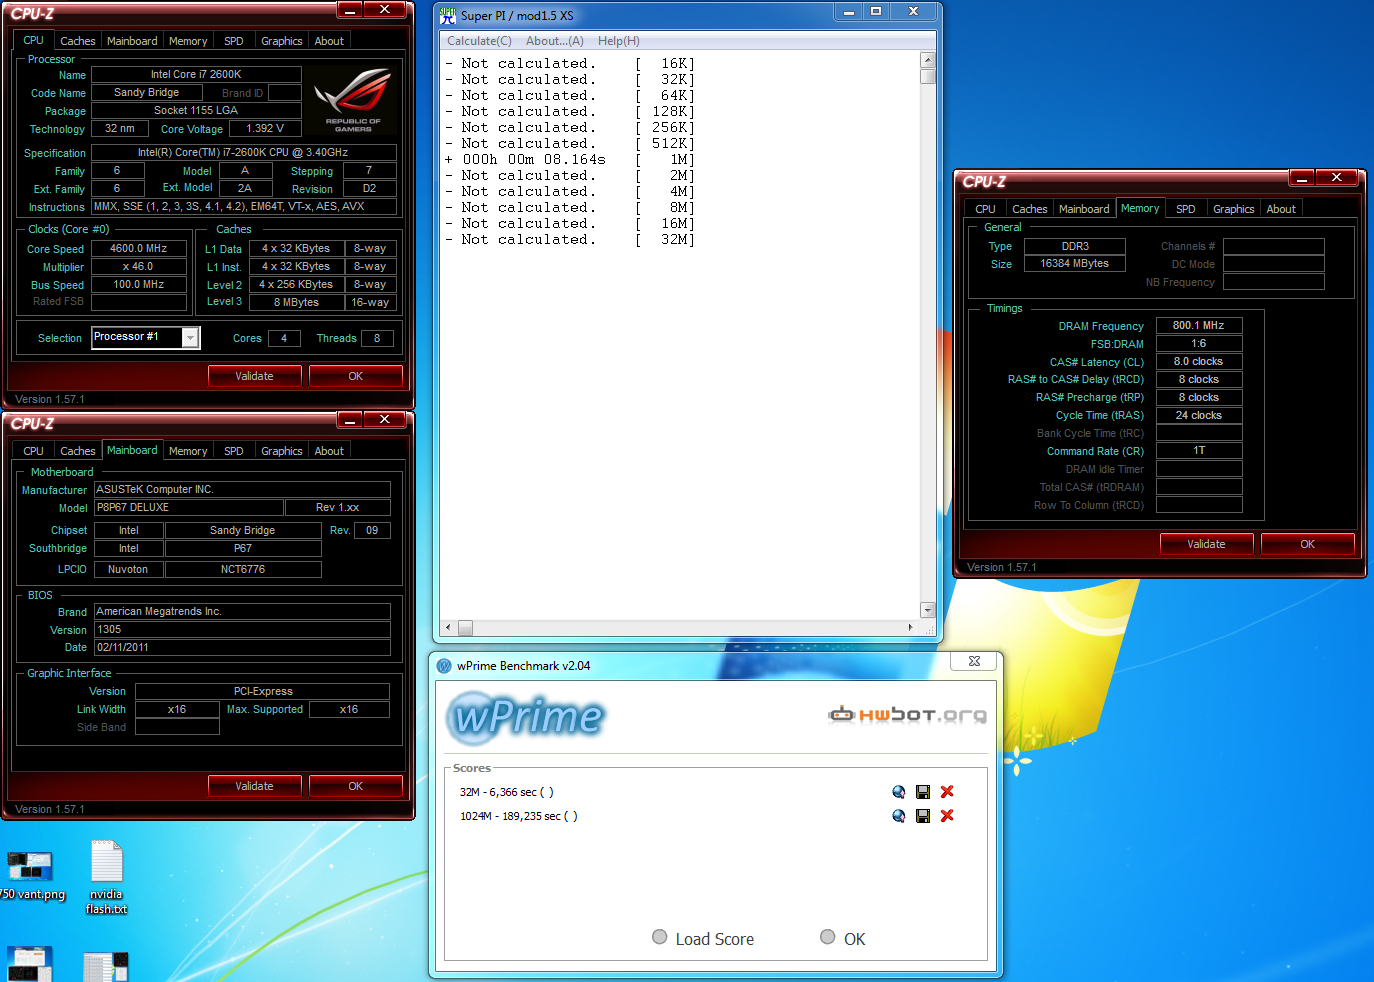Click Super PI vertical scrollbar up arrow
This screenshot has height=982, width=1374.
[927, 60]
